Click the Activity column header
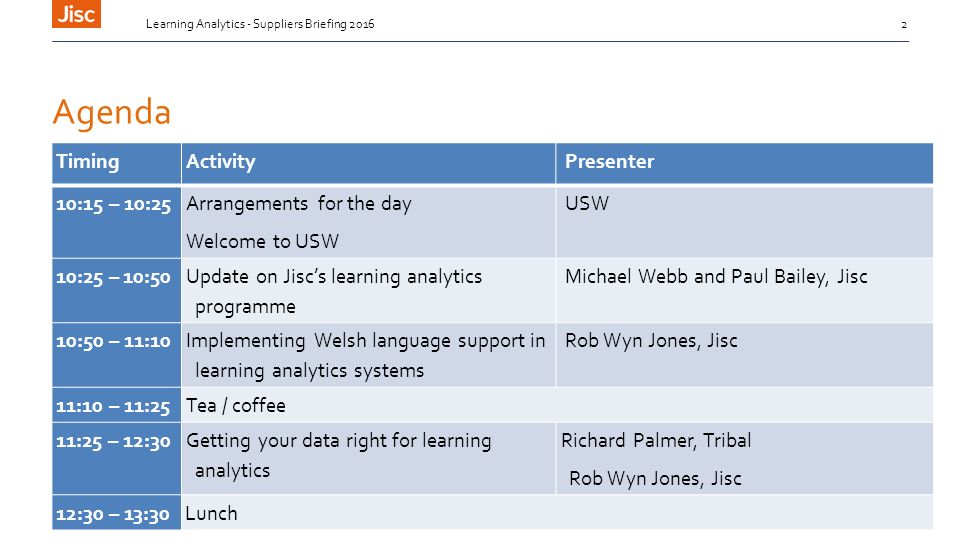 368,163
